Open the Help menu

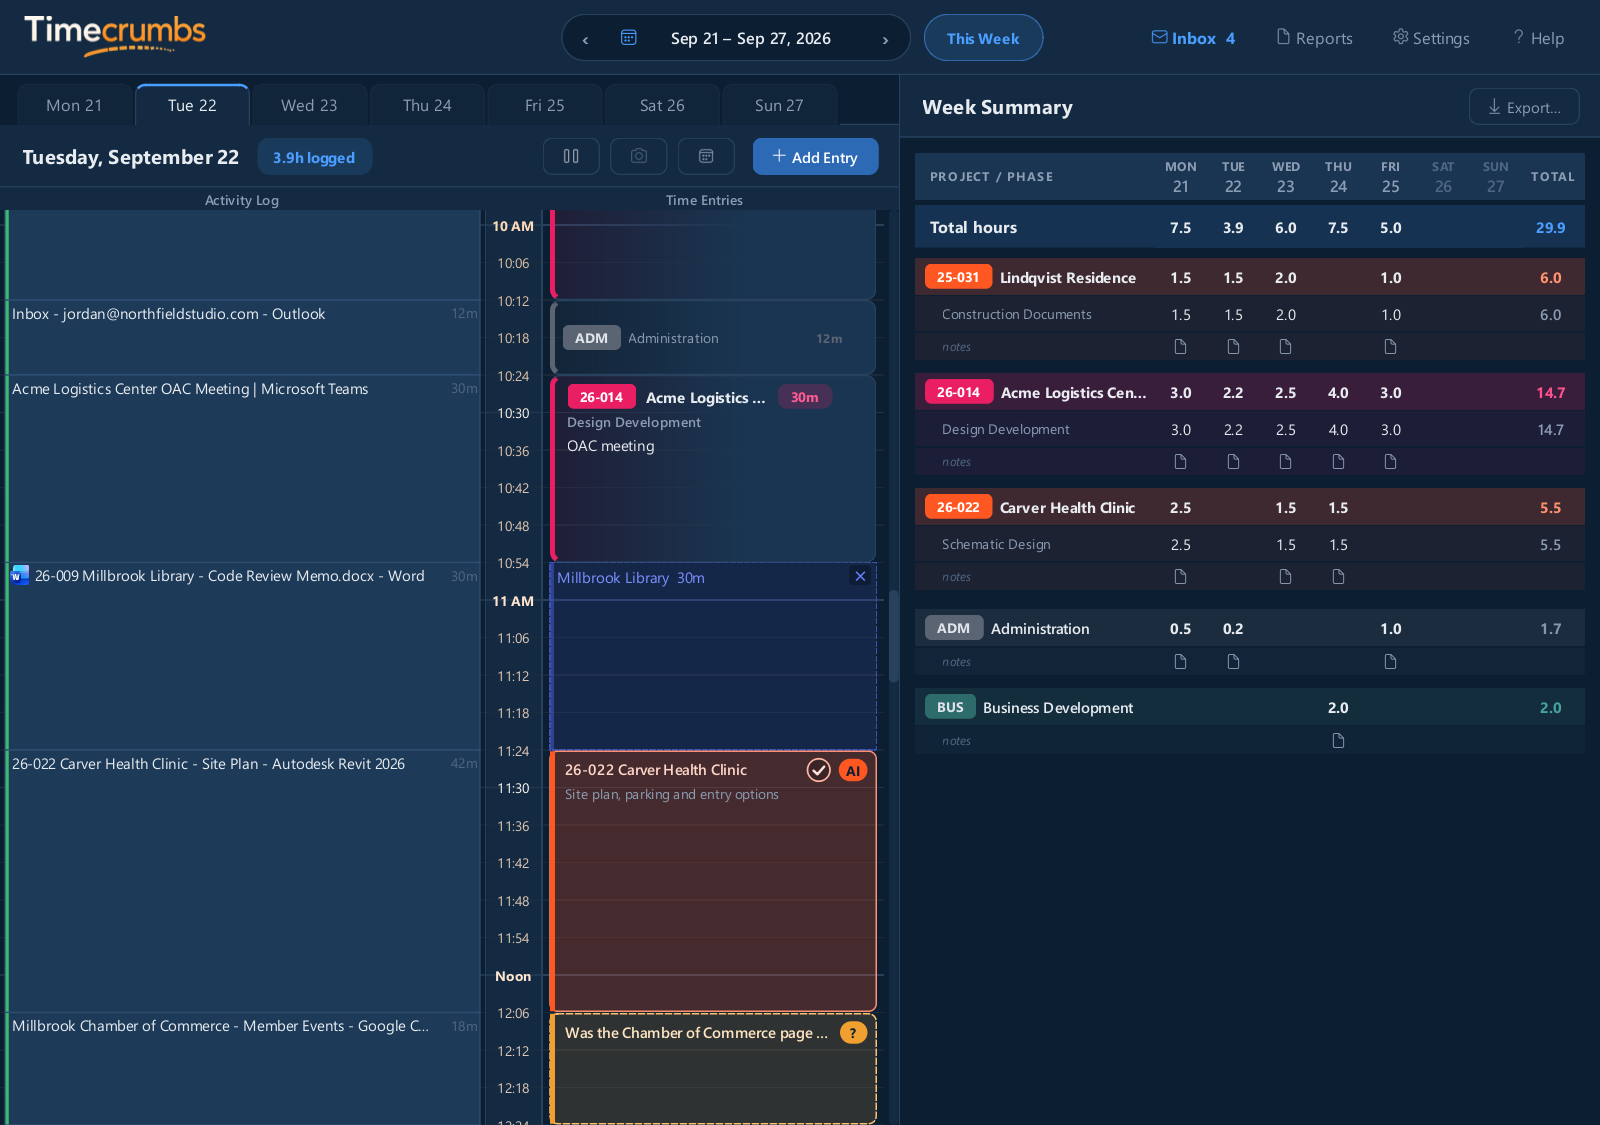[1538, 38]
